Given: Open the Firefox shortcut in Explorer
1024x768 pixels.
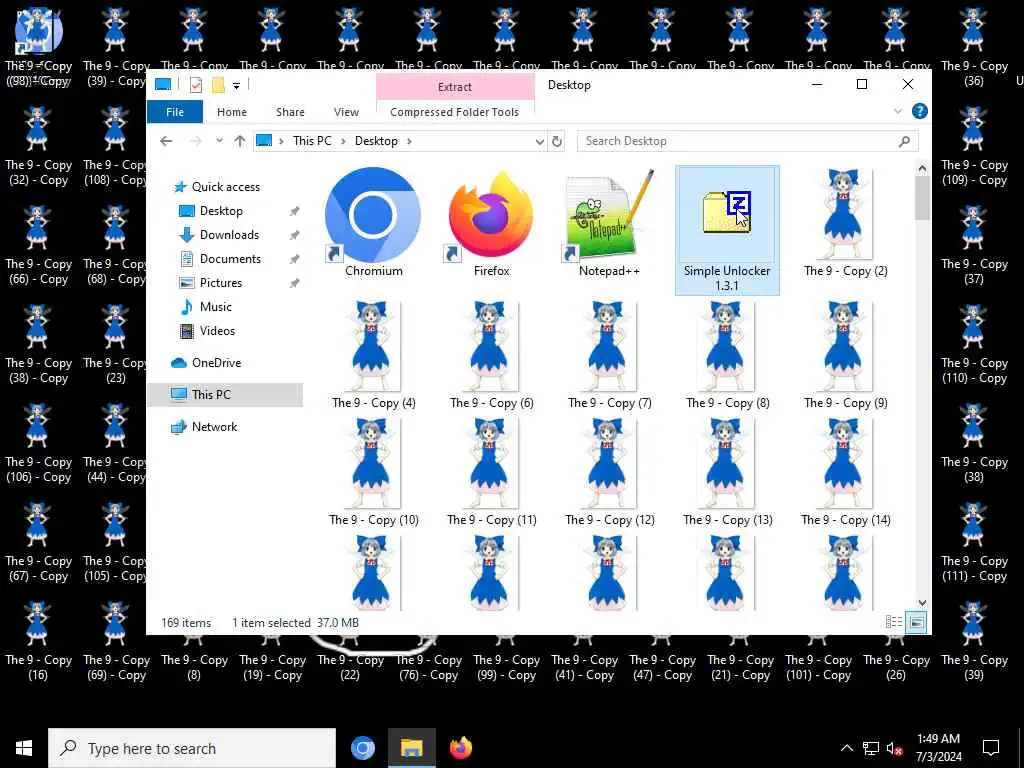Looking at the screenshot, I should (491, 223).
